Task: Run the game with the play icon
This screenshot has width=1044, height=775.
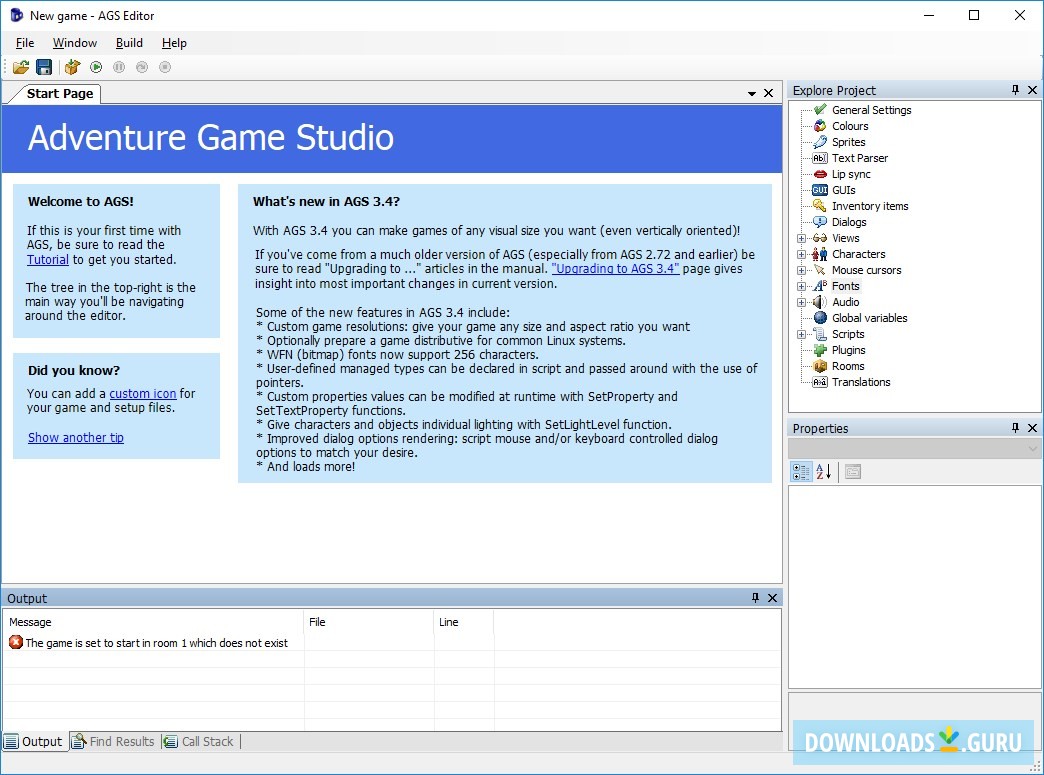Action: (94, 67)
